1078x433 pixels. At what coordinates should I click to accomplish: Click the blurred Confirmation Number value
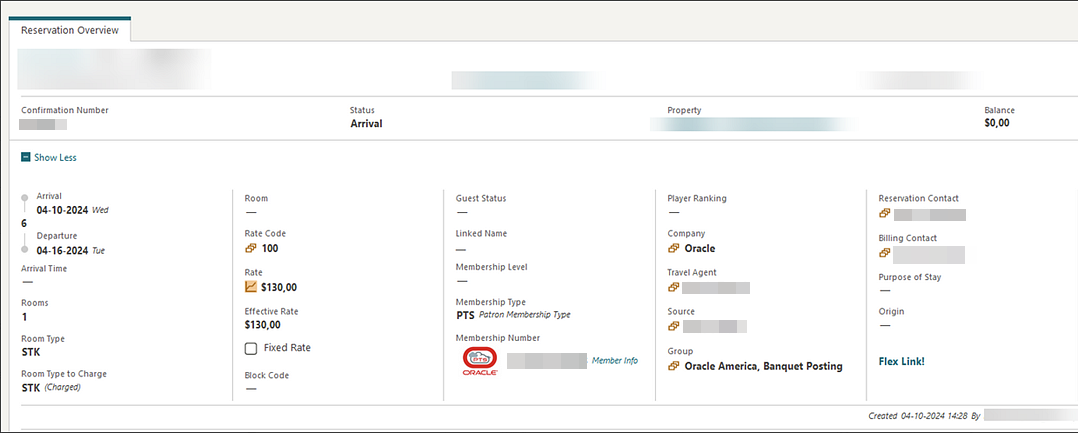click(43, 125)
